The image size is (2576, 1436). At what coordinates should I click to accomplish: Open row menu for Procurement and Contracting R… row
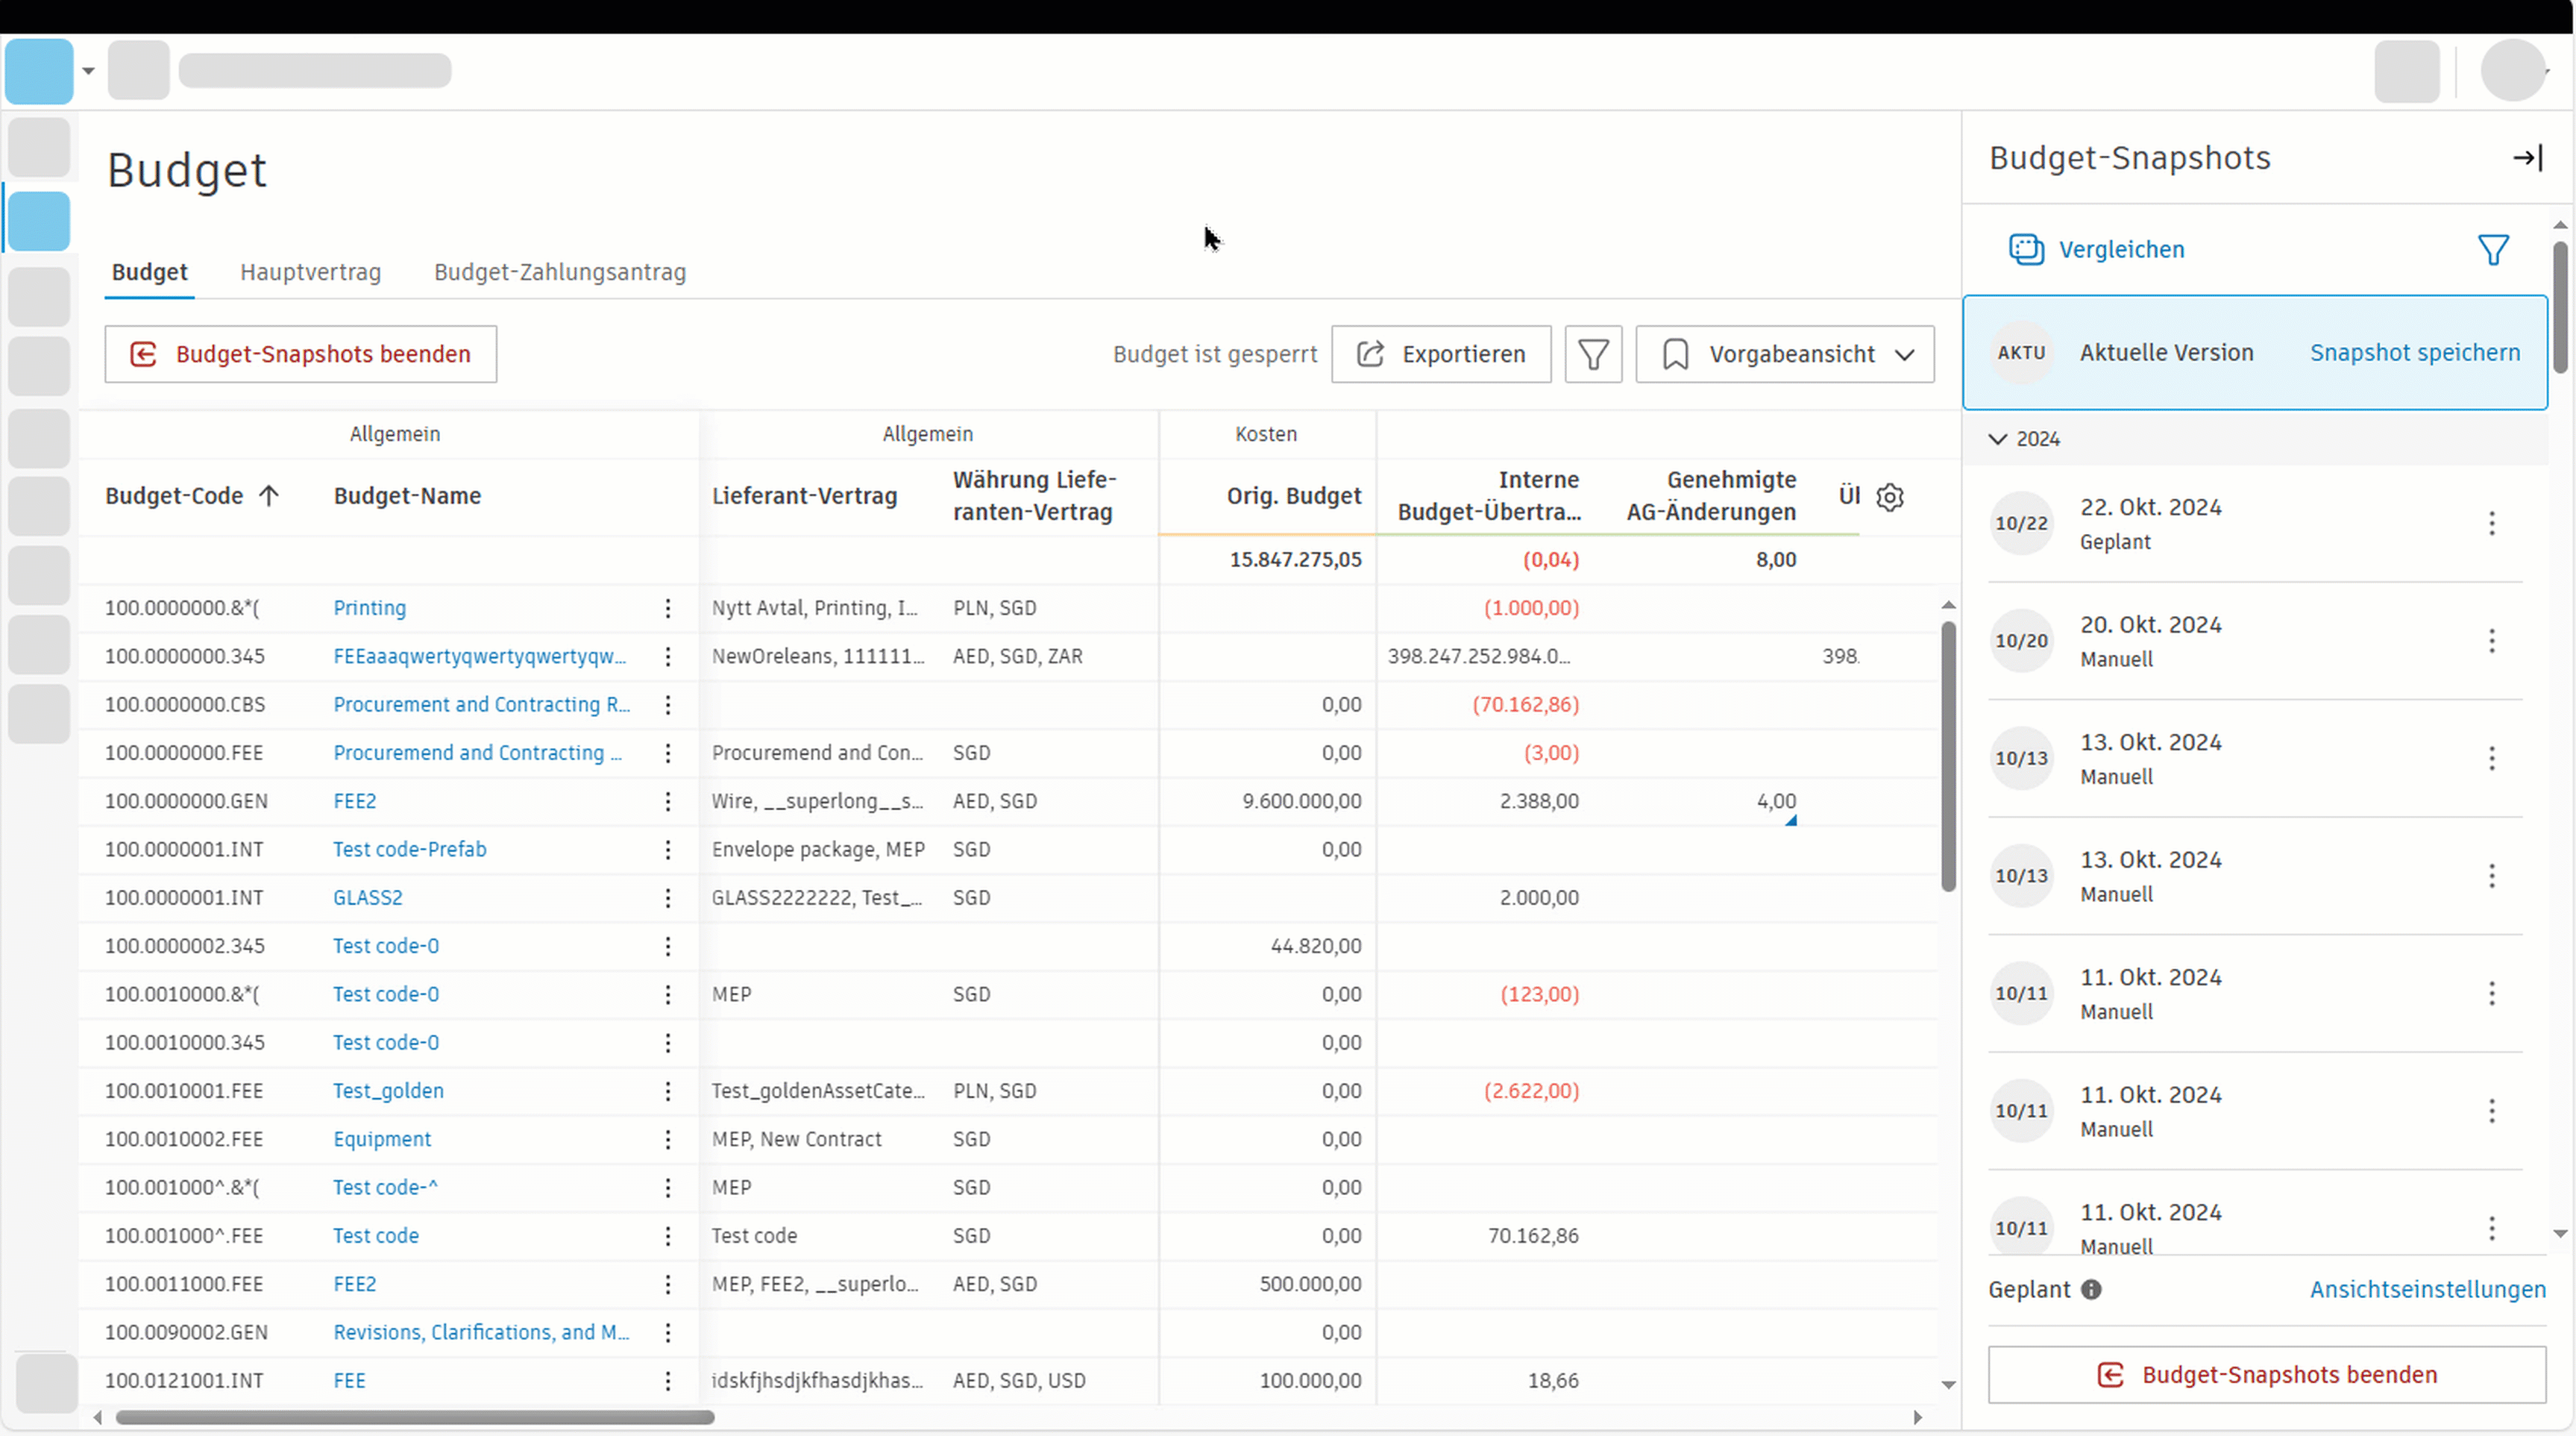coord(668,705)
